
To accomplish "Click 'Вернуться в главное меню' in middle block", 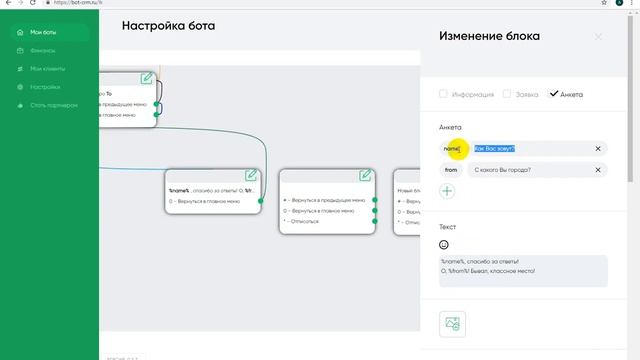I will click(323, 211).
